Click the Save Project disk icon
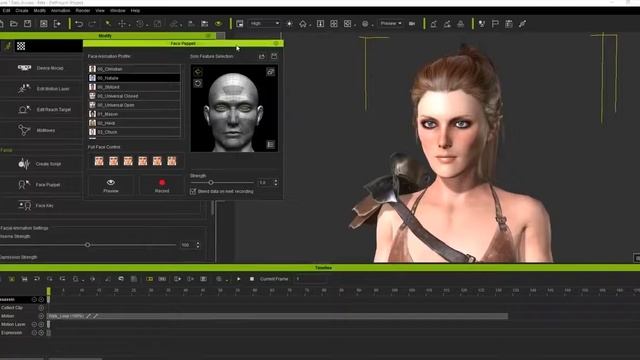The image size is (640, 360). click(27, 24)
